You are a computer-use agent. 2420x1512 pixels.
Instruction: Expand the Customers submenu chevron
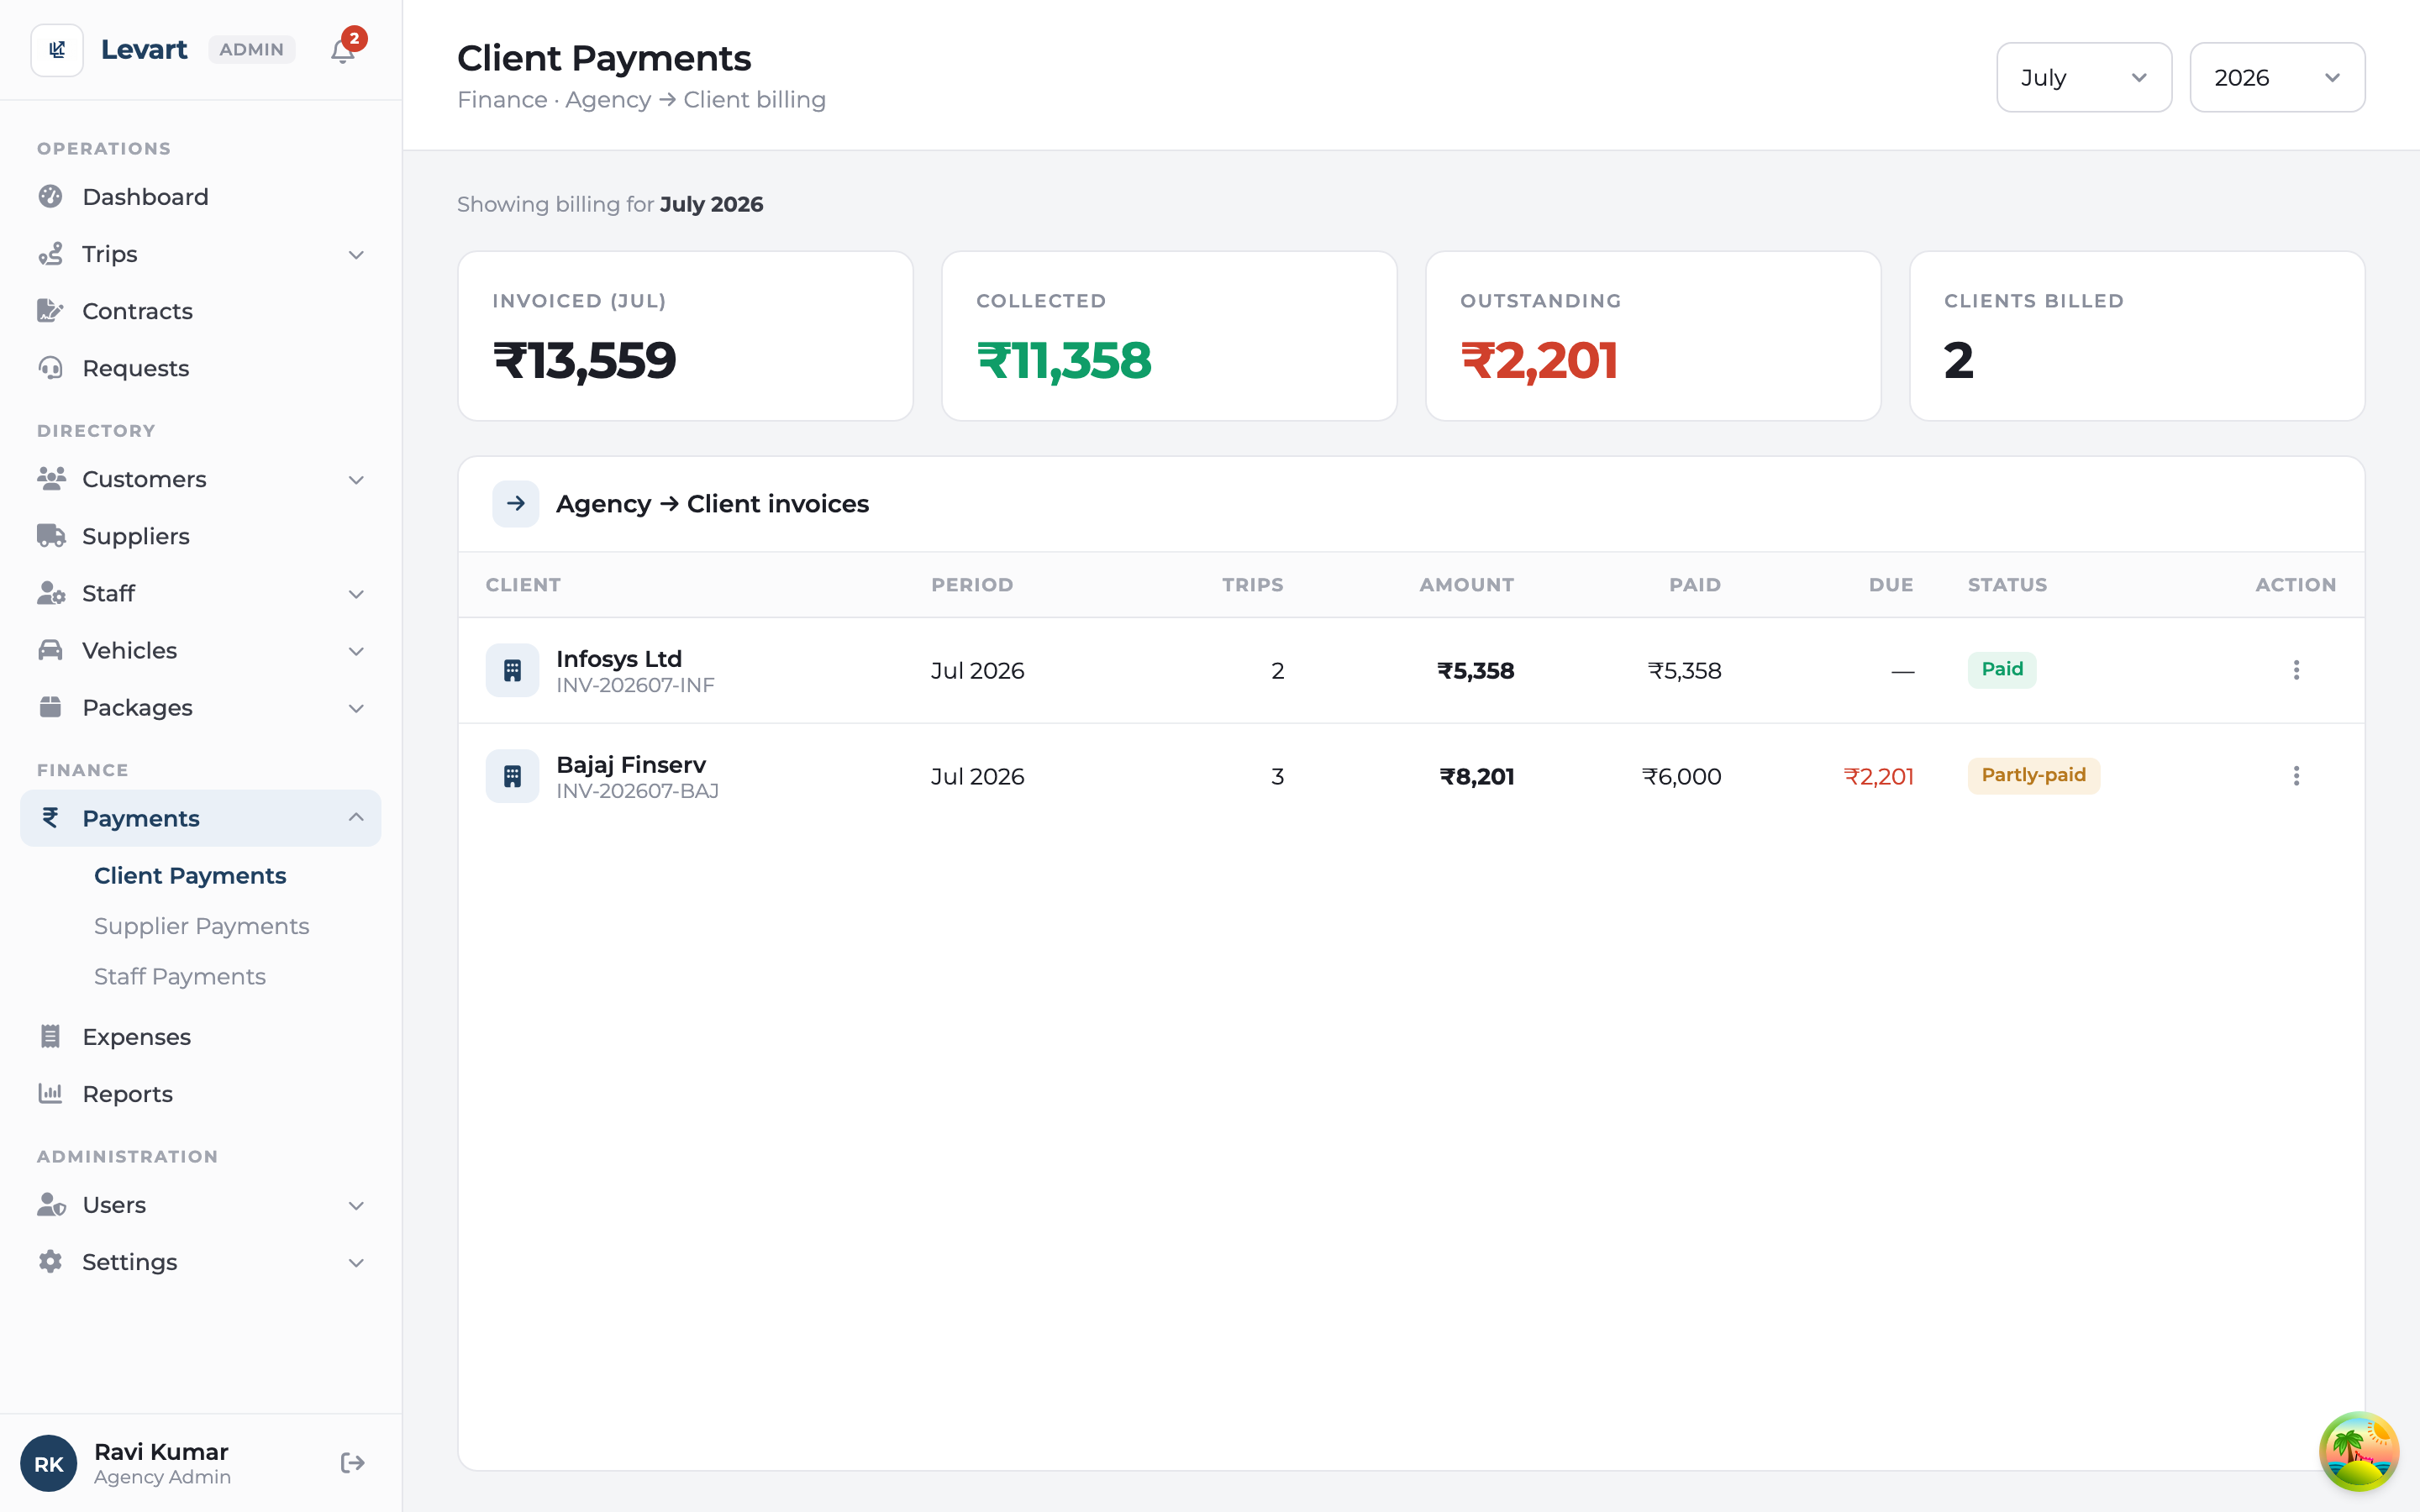click(356, 480)
